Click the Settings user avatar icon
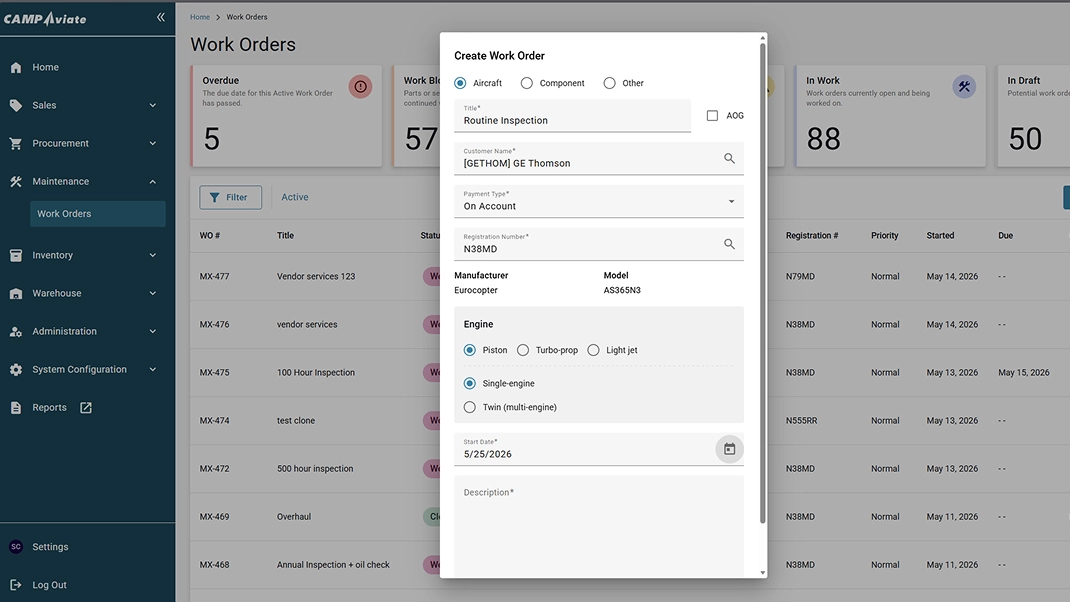 (x=16, y=547)
